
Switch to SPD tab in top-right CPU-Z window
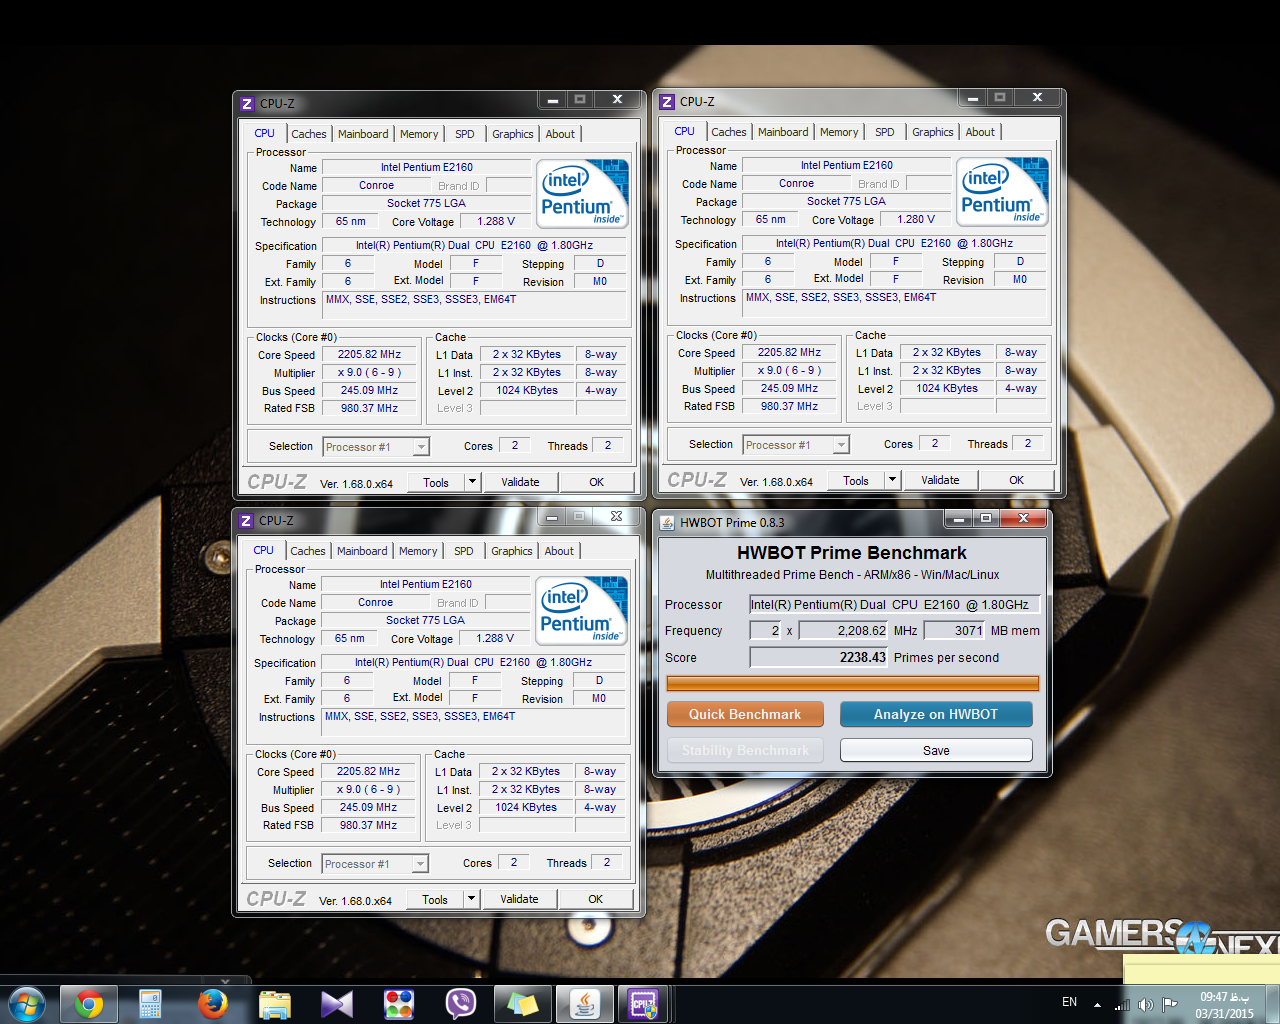pyautogui.click(x=885, y=132)
